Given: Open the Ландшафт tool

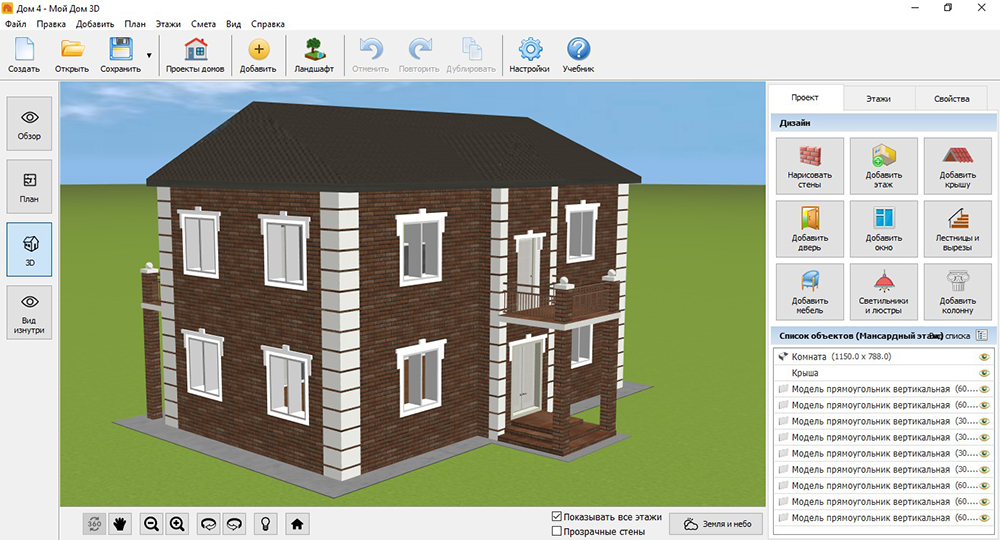Looking at the screenshot, I should click(314, 55).
